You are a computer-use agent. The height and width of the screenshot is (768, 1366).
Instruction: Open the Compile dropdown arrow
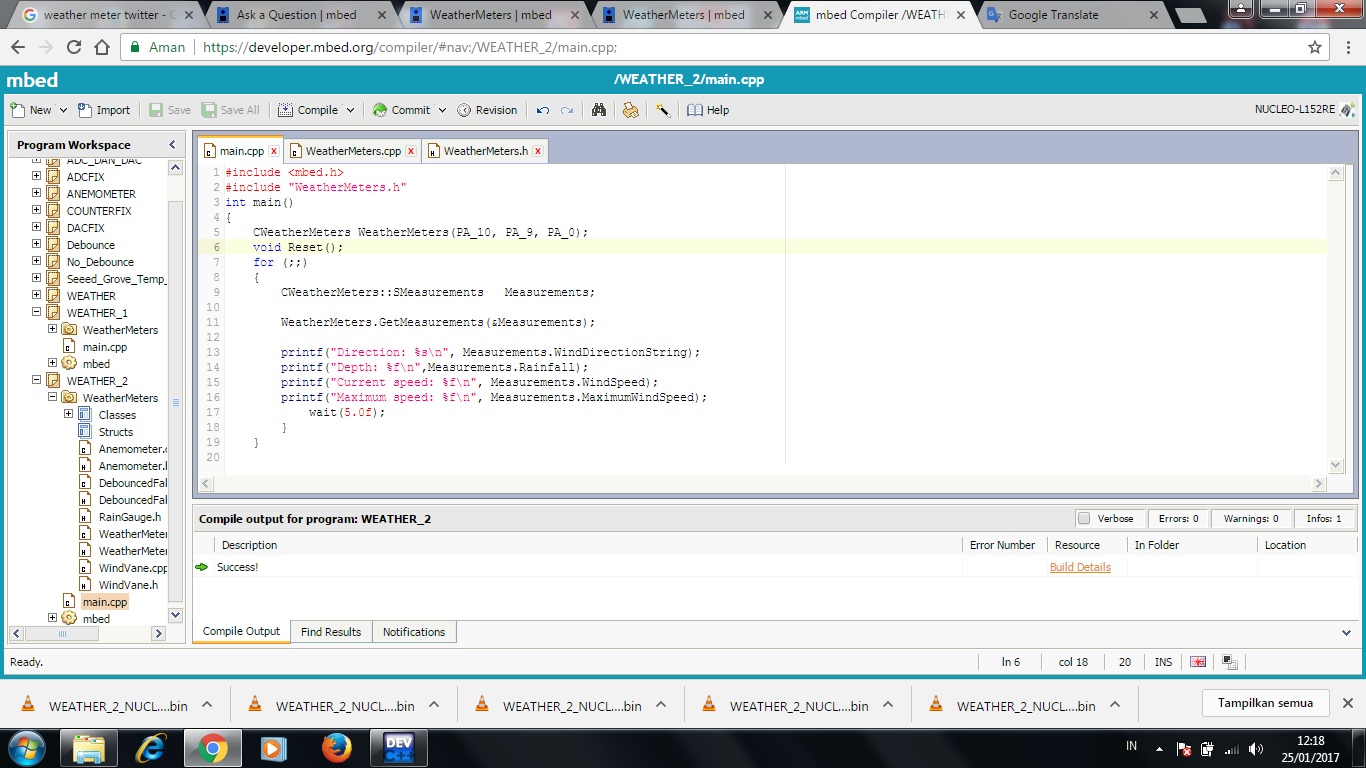tap(350, 110)
